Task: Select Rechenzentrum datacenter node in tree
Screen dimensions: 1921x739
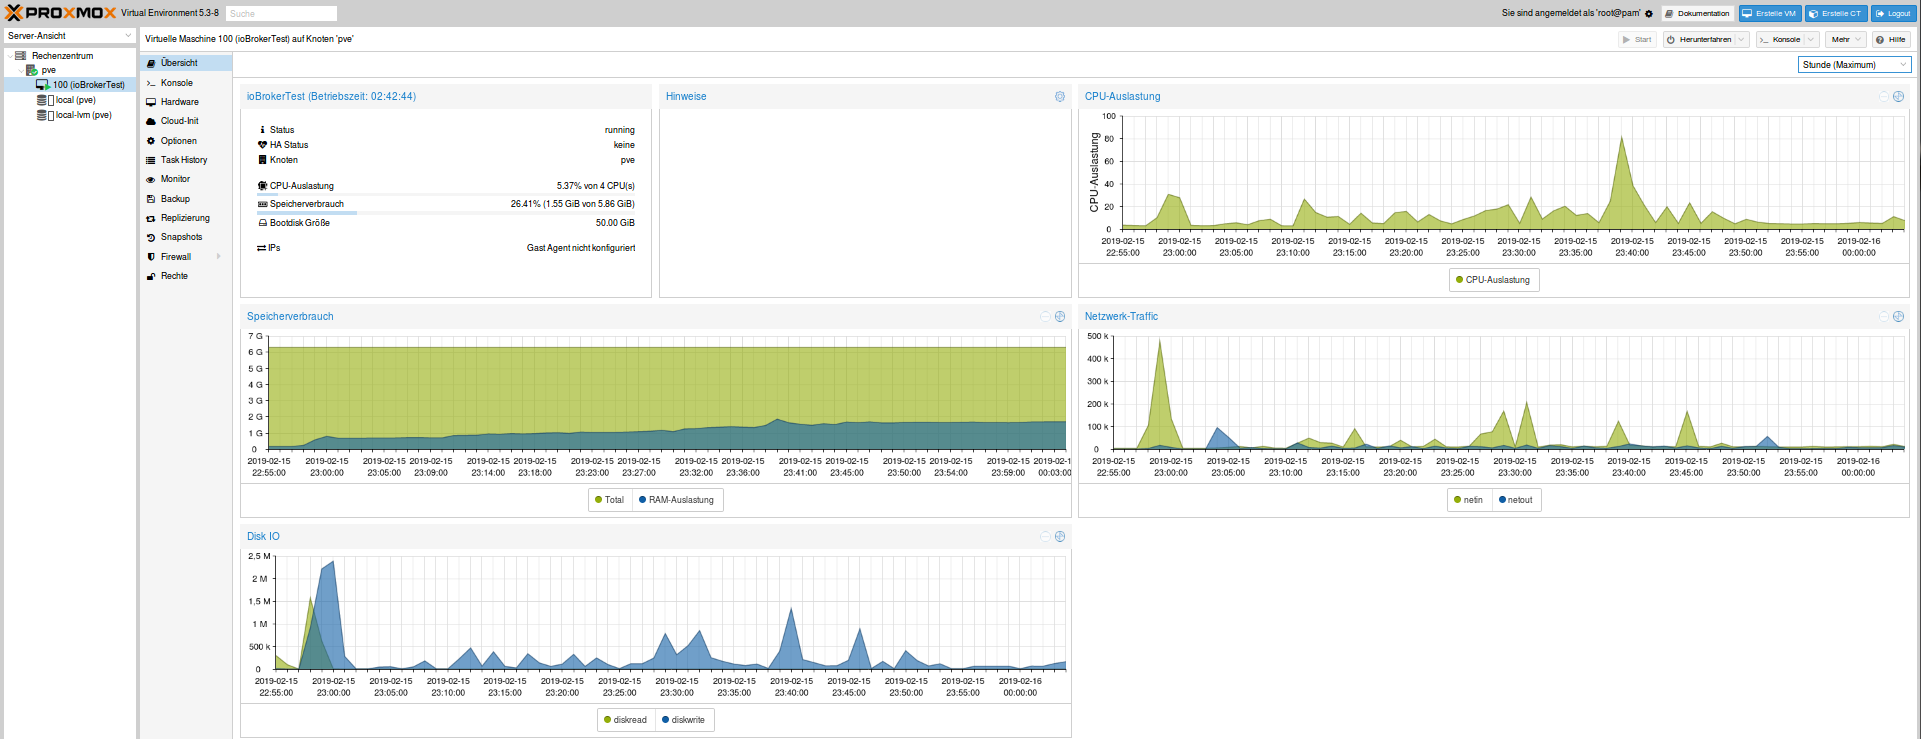Action: click(x=62, y=56)
